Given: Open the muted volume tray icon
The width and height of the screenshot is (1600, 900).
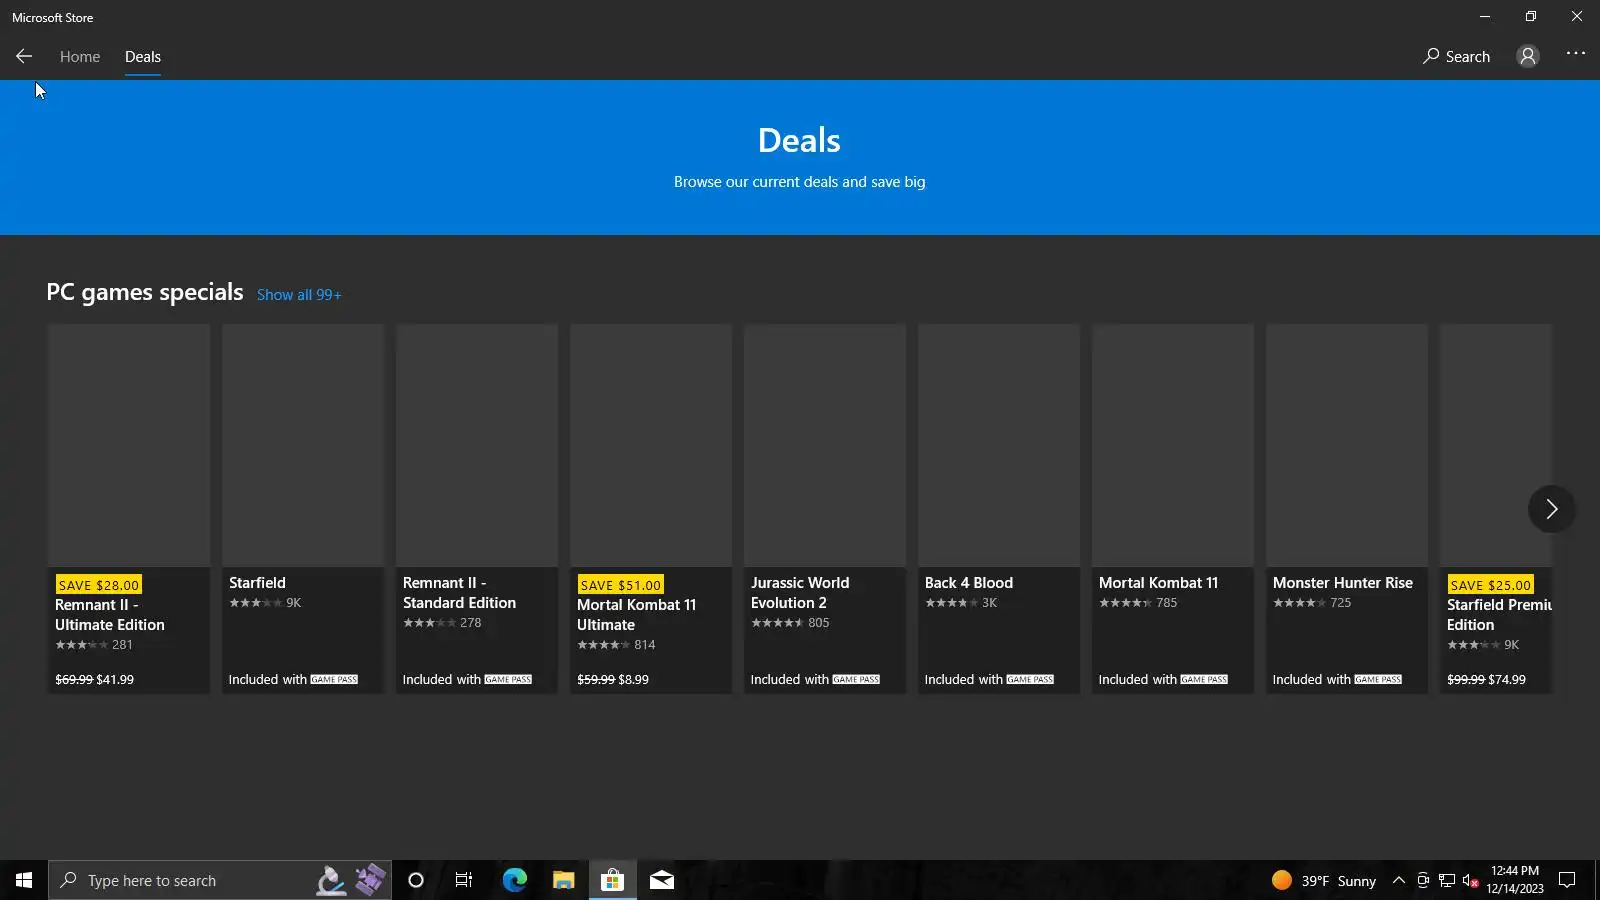Looking at the screenshot, I should (x=1470, y=880).
